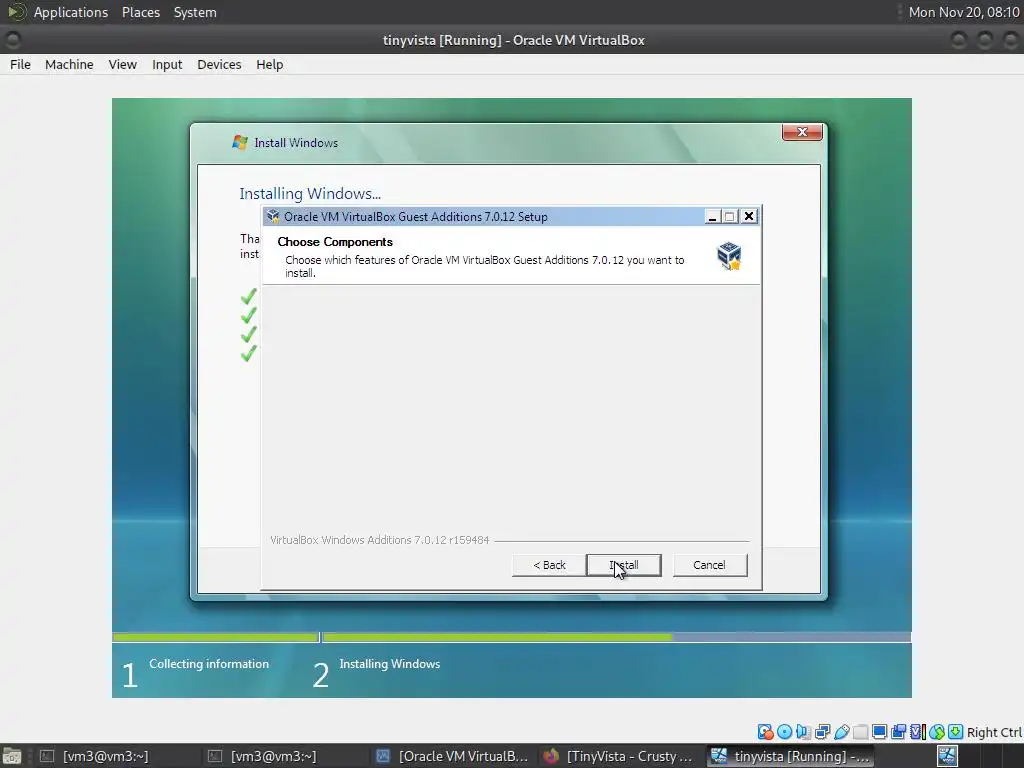Image resolution: width=1024 pixels, height=768 pixels.
Task: Open the Devices menu
Action: [219, 65]
